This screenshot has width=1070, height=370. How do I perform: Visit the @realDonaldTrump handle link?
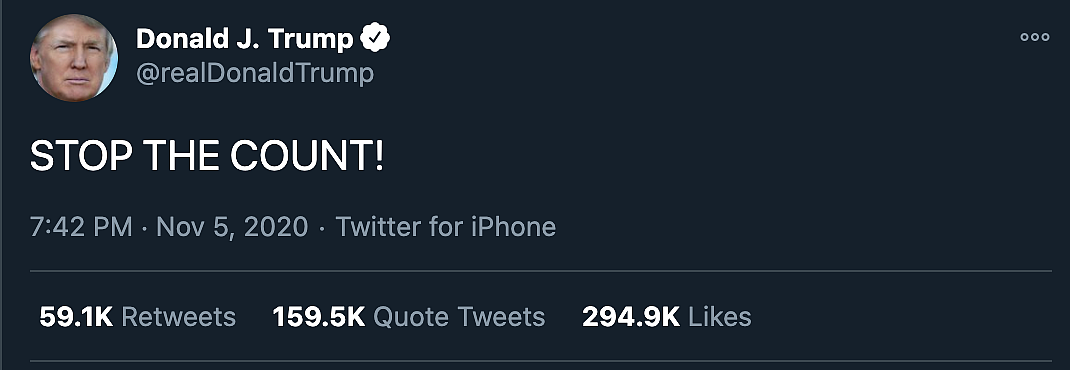pyautogui.click(x=255, y=74)
